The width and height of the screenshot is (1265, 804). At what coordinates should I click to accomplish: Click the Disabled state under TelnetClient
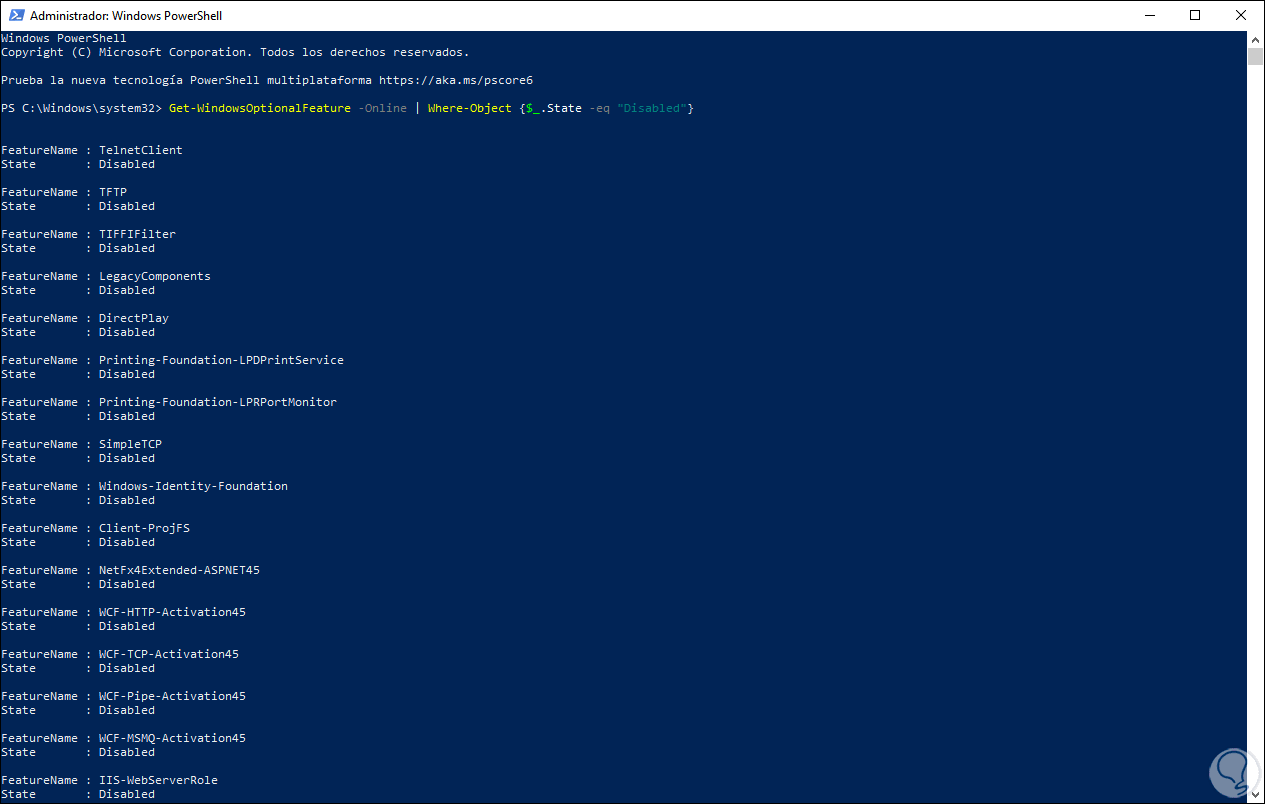click(126, 164)
